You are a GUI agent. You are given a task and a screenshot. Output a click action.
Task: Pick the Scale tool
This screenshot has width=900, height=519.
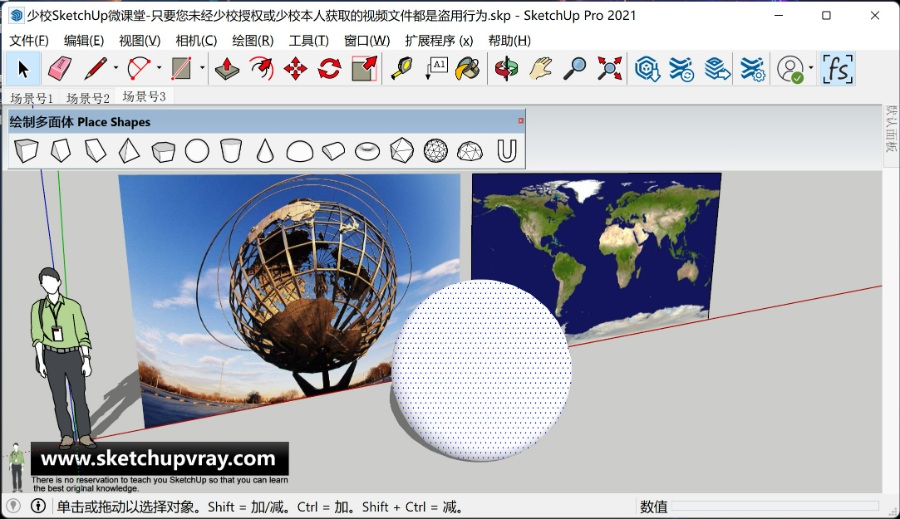click(364, 69)
